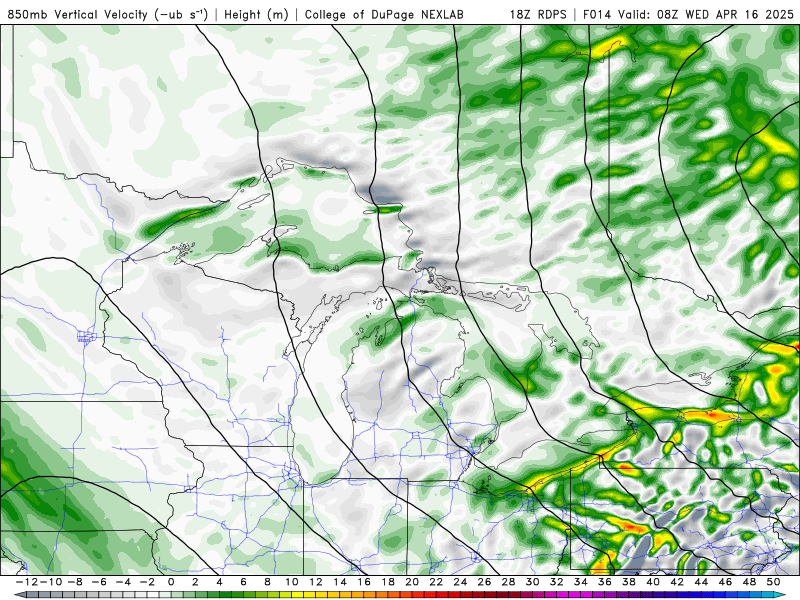Screen dimensions: 800x600
Task: Click the '−8' color scale label
Action: [x=76, y=582]
